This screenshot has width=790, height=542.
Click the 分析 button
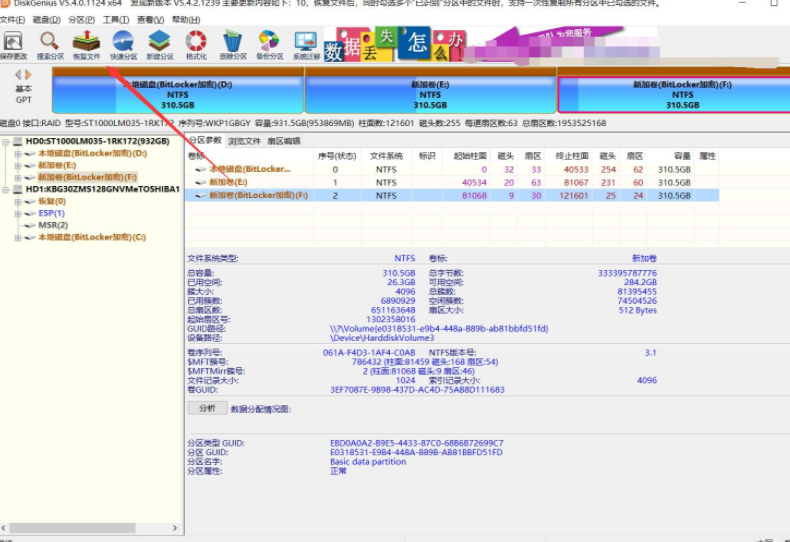coord(207,408)
